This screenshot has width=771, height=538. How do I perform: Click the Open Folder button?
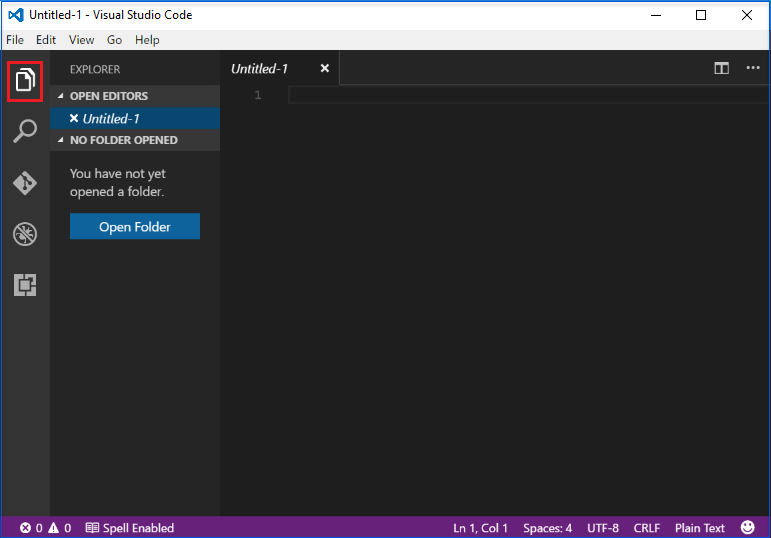[x=135, y=226]
